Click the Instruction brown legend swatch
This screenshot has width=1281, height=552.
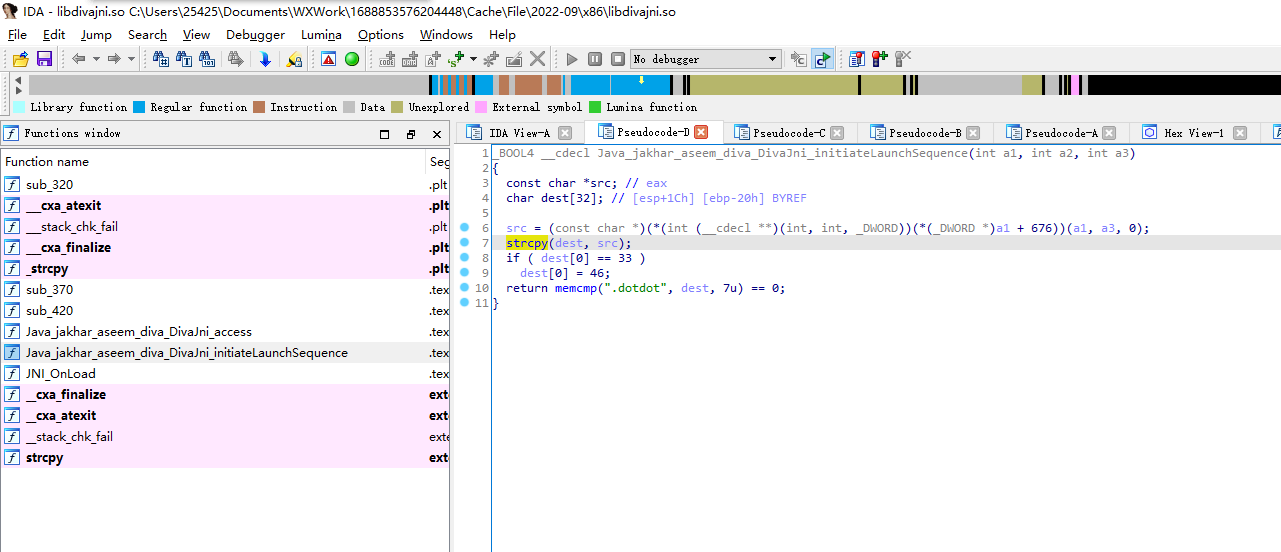(259, 107)
